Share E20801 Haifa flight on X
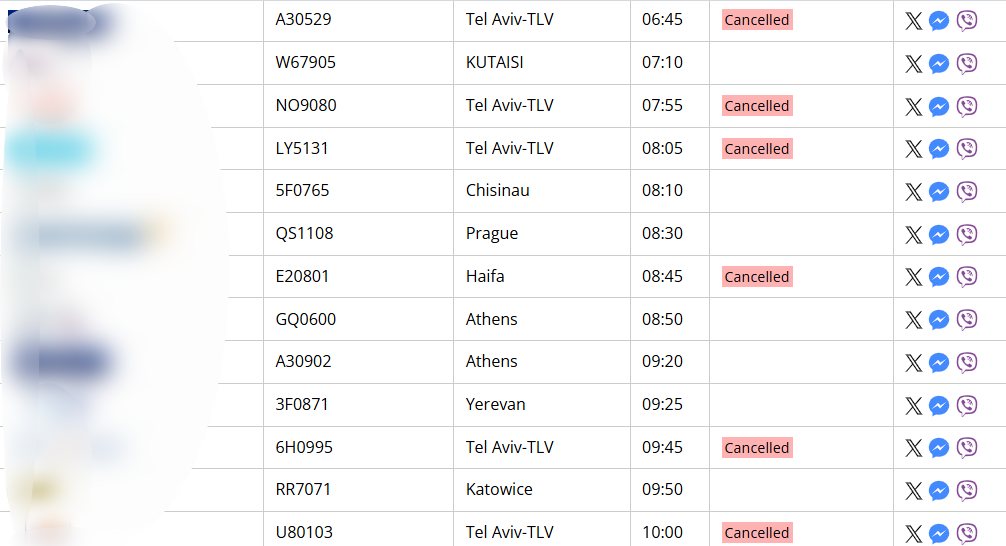 [x=914, y=277]
